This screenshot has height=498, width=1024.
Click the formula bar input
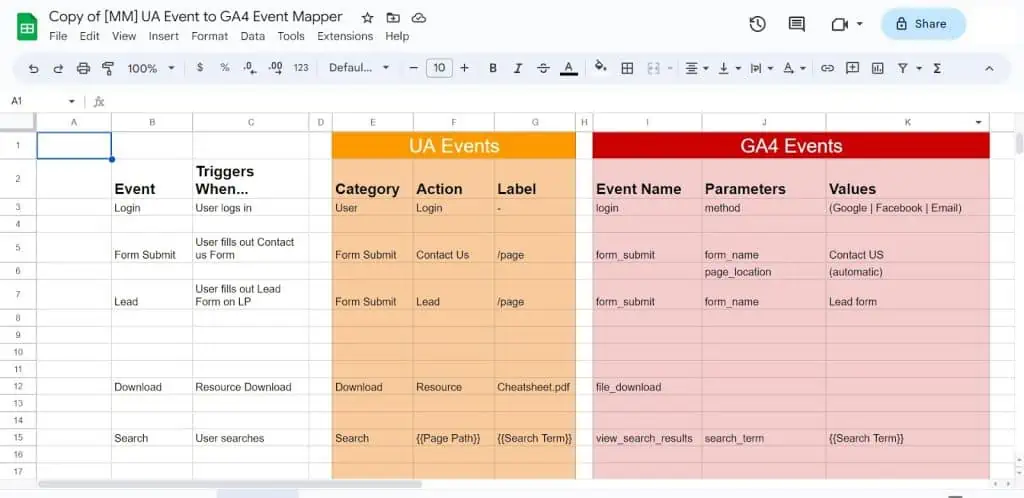point(562,101)
